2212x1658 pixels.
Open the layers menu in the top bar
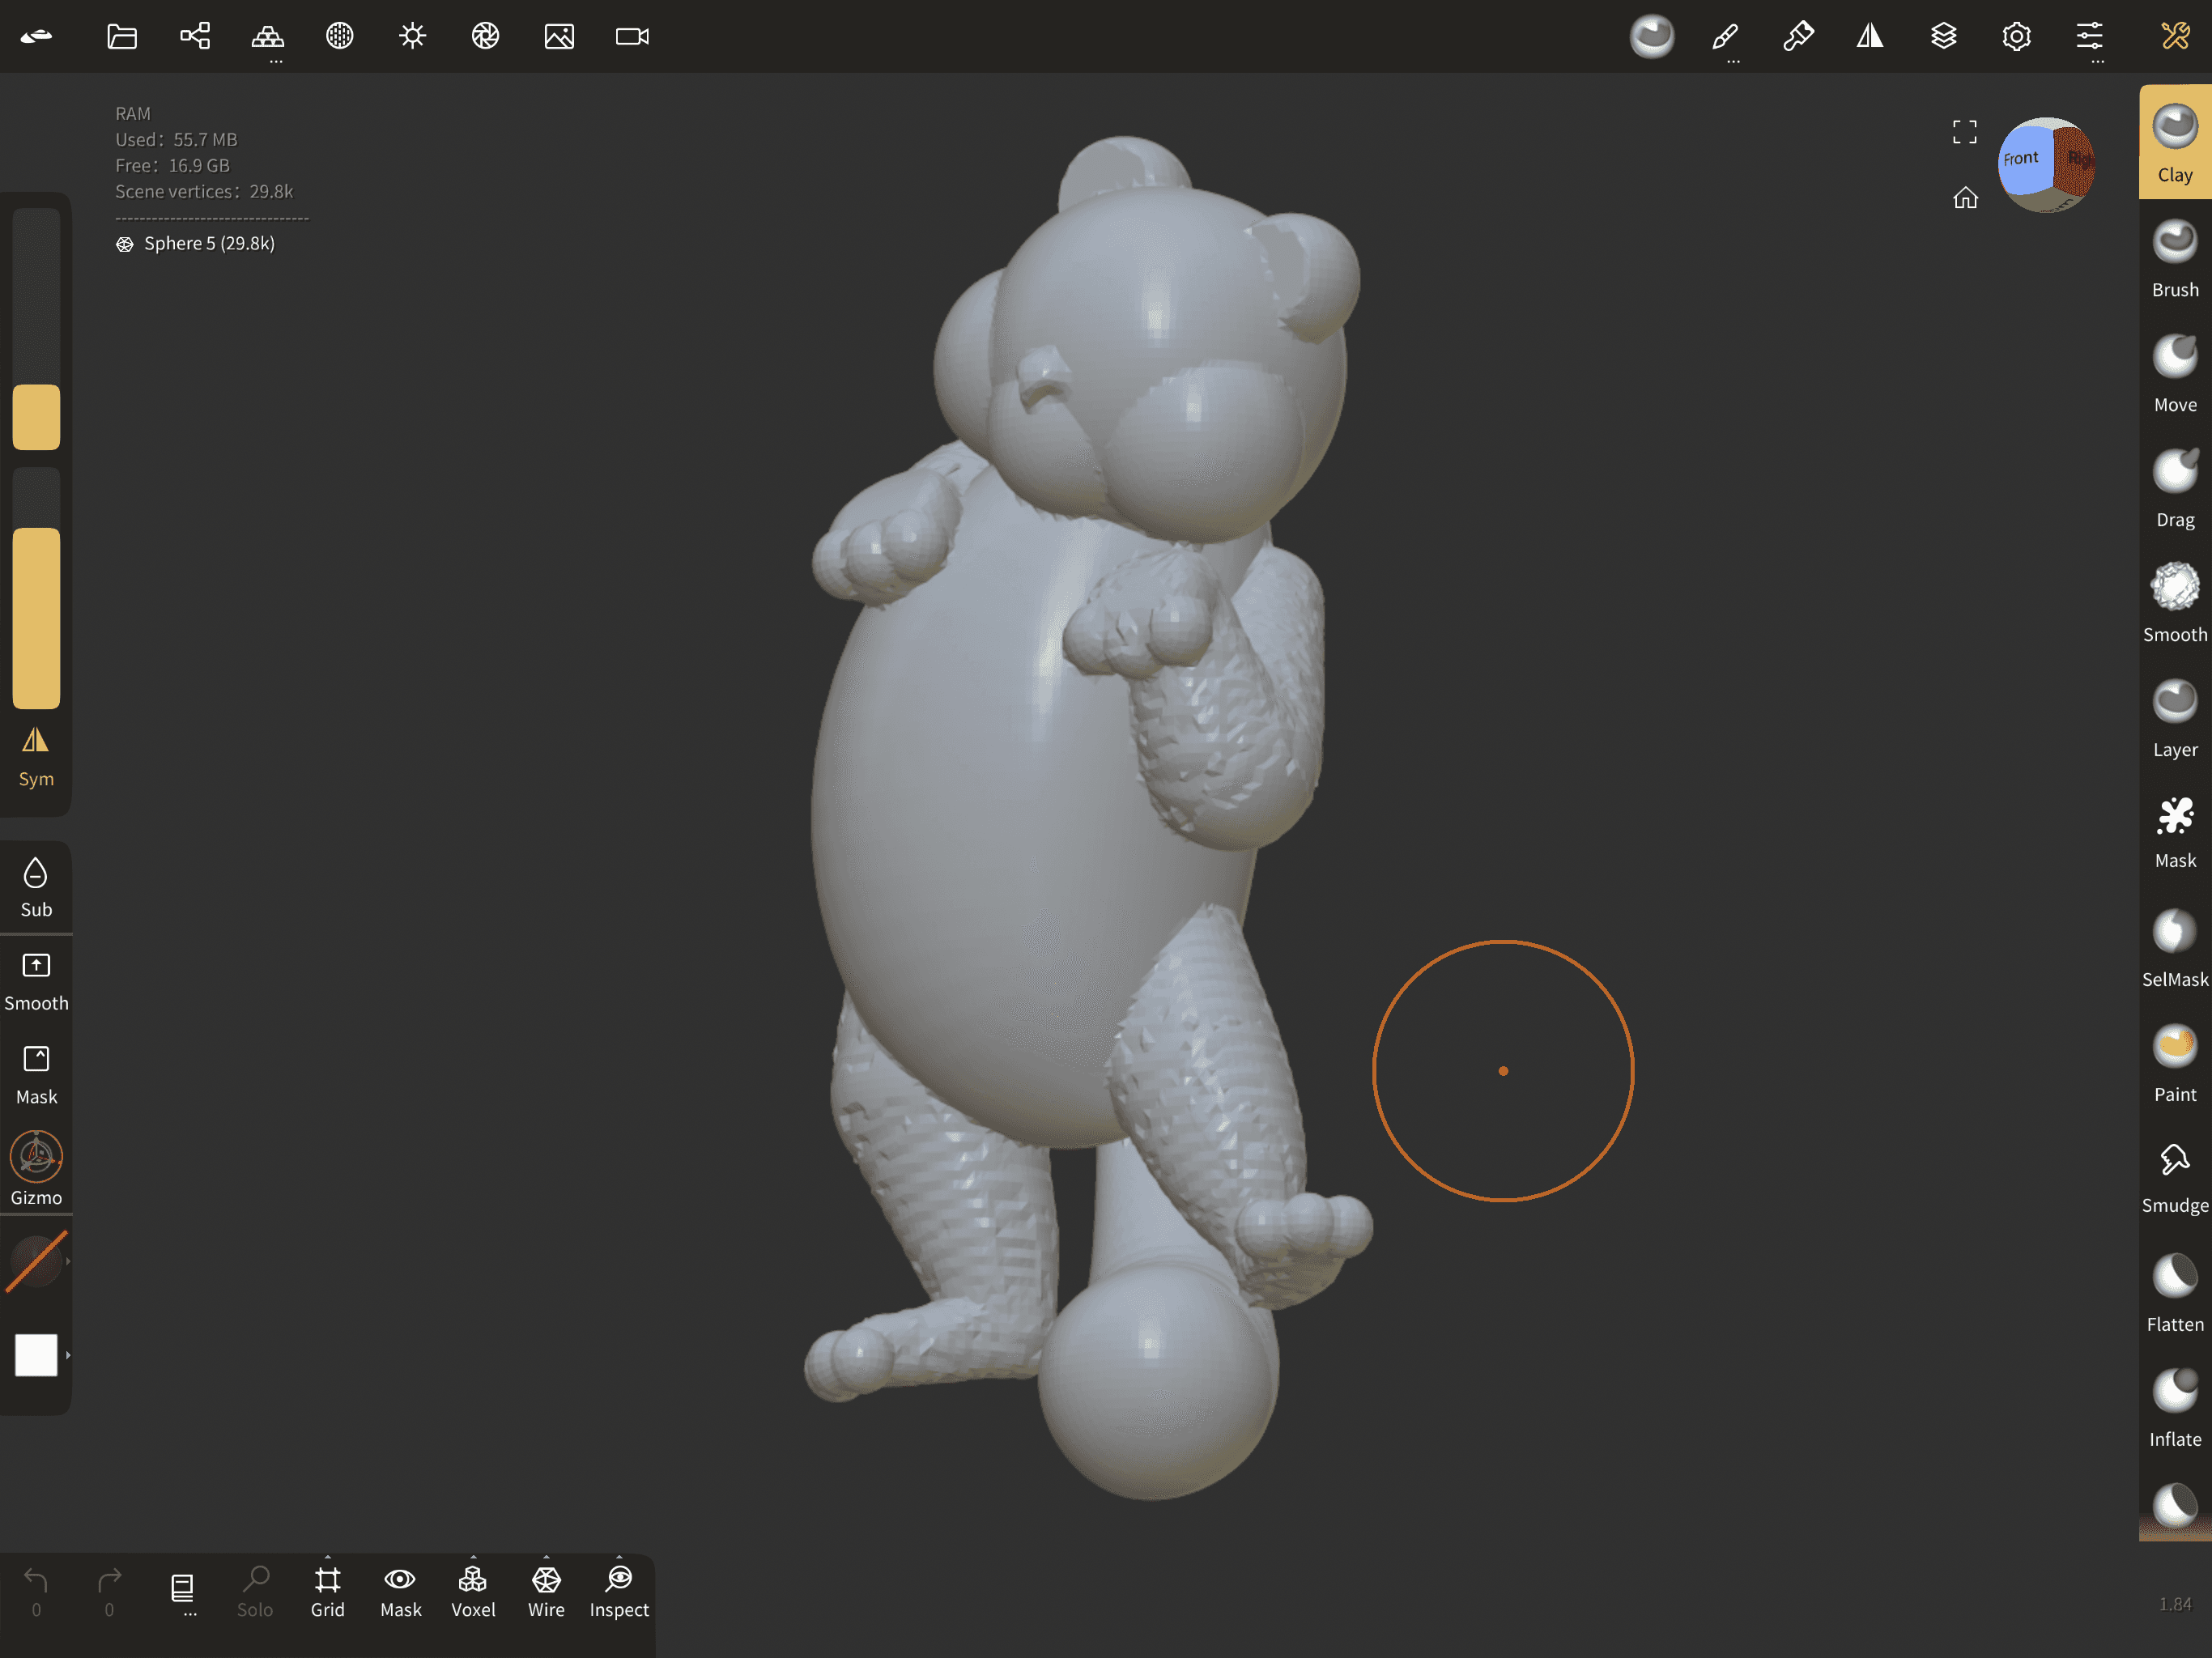tap(1943, 37)
